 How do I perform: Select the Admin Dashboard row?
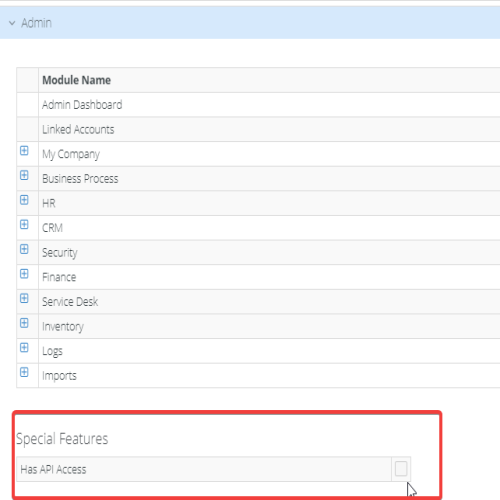click(258, 105)
